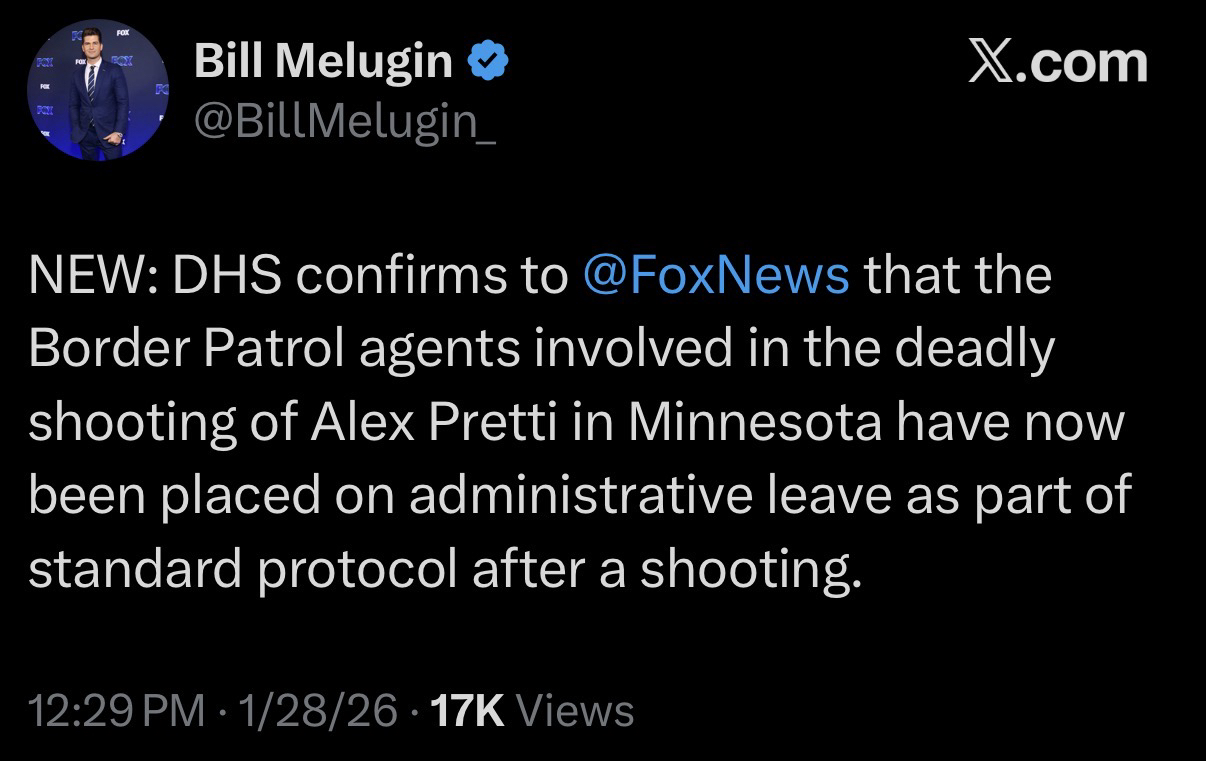Image resolution: width=1206 pixels, height=761 pixels.
Task: Click the word shooting. ending the post
Action: (x=749, y=570)
